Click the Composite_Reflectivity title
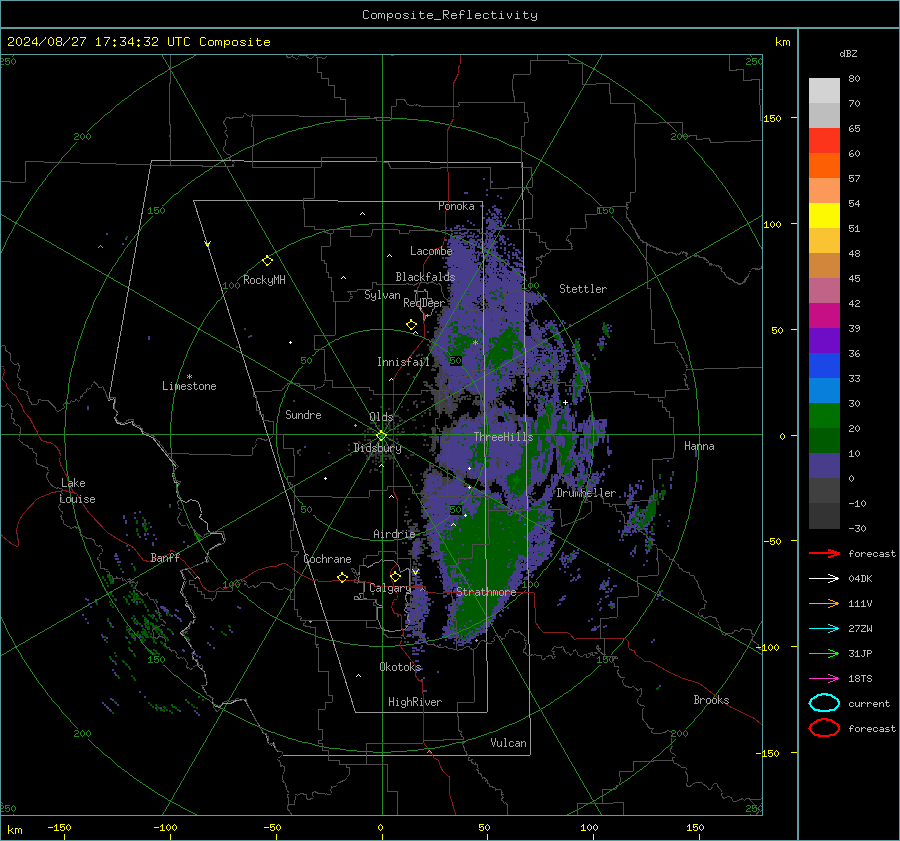 click(449, 15)
